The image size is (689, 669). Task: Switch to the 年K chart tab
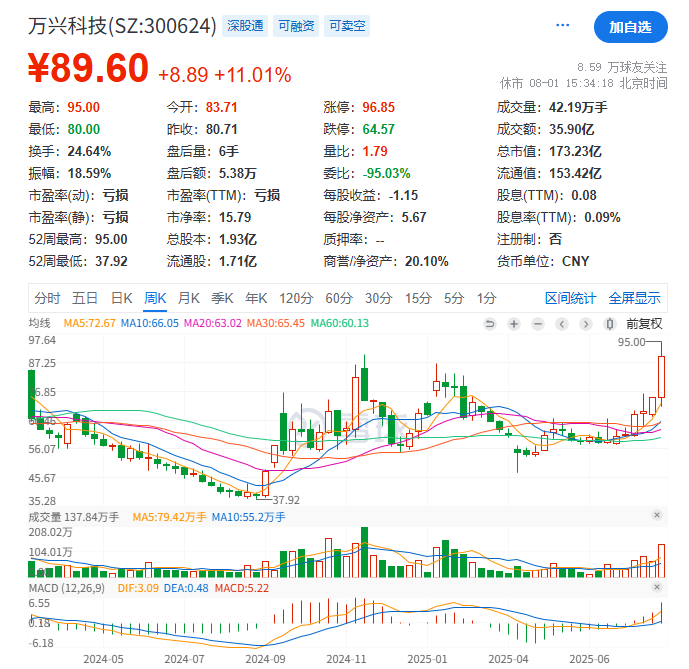[256, 298]
